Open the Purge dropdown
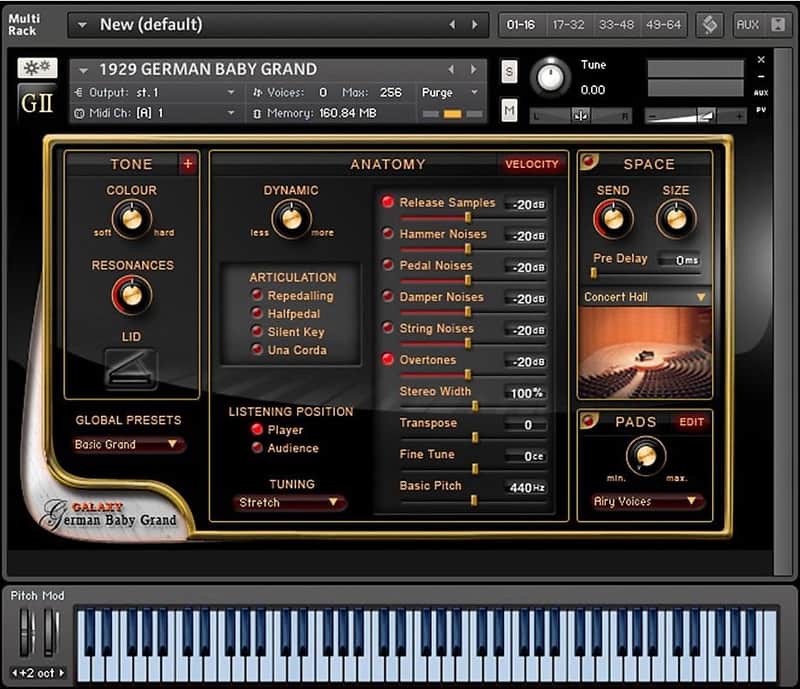800x689 pixels. pos(449,92)
